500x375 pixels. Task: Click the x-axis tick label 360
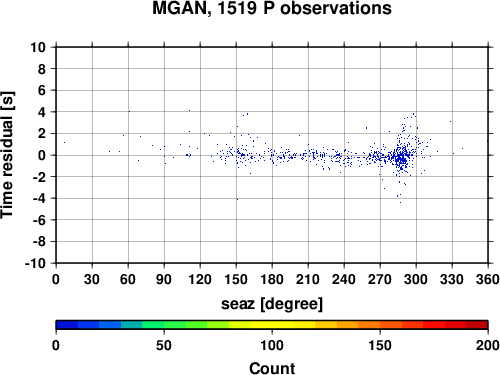pyautogui.click(x=488, y=279)
